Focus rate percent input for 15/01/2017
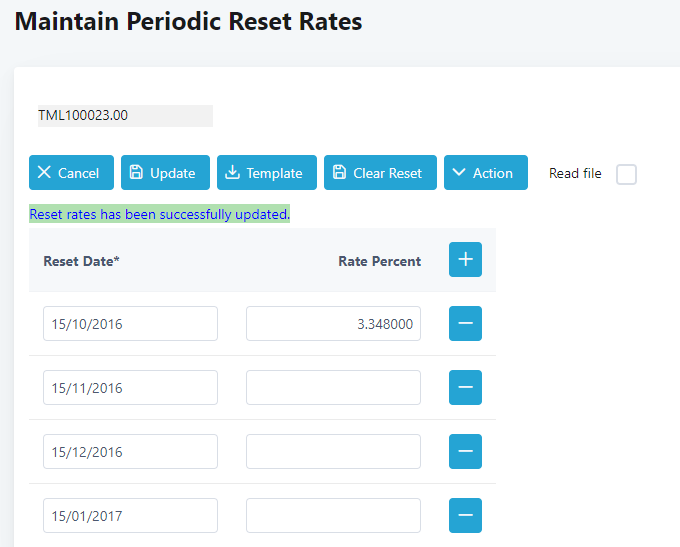 [333, 516]
